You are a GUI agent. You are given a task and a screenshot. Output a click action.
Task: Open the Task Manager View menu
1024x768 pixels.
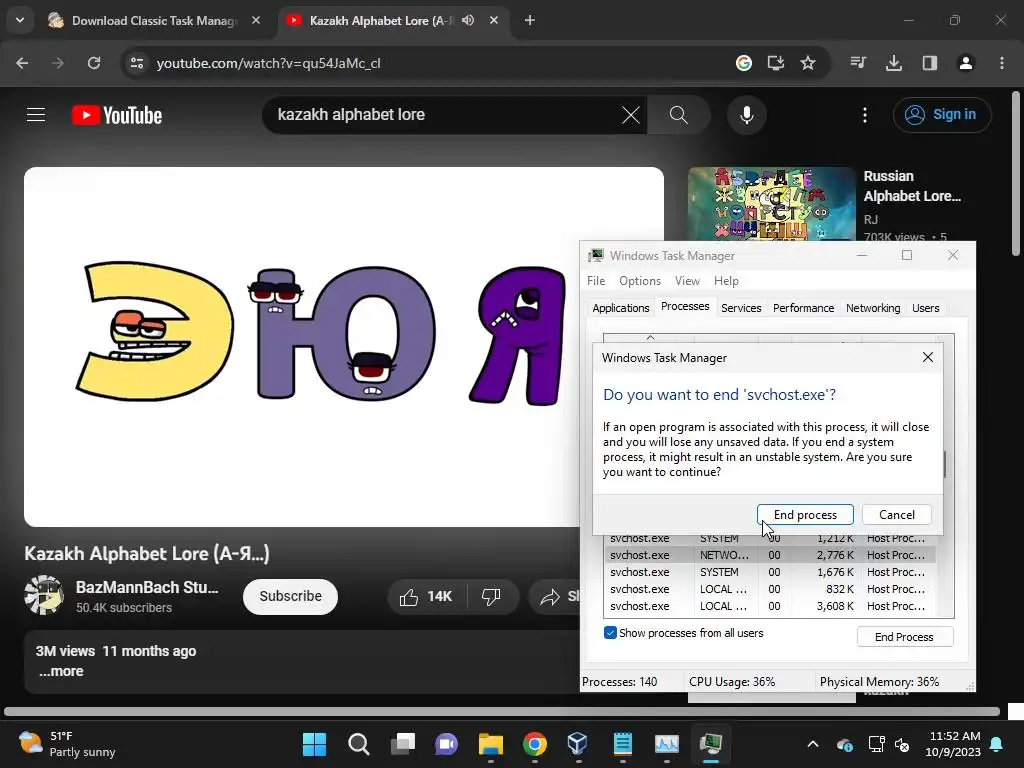(687, 281)
